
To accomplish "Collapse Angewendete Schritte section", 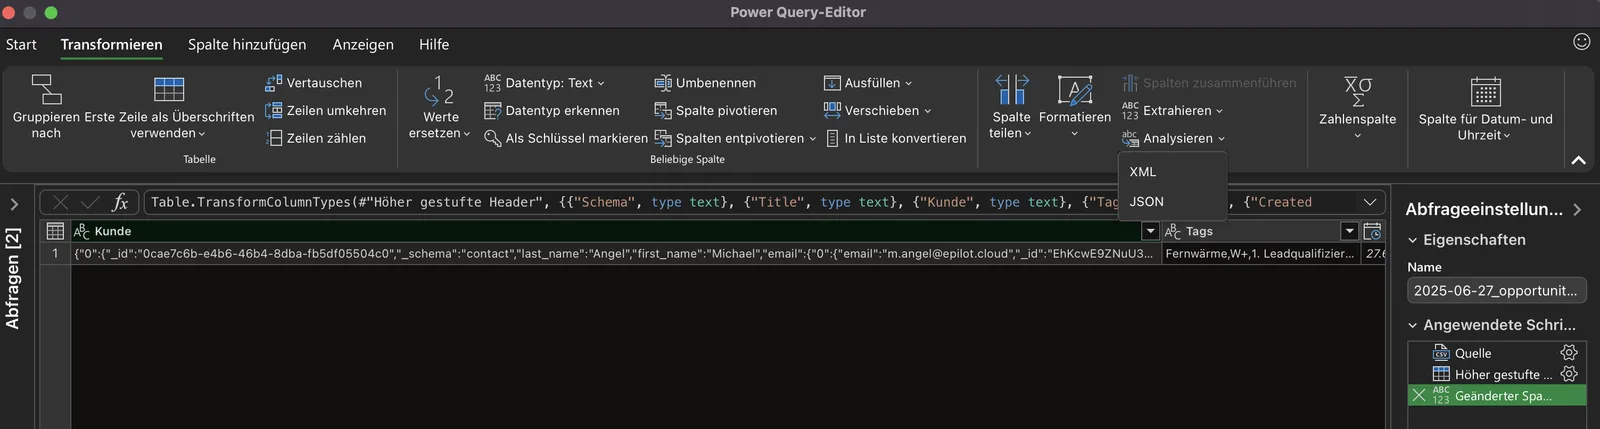I will coord(1412,325).
